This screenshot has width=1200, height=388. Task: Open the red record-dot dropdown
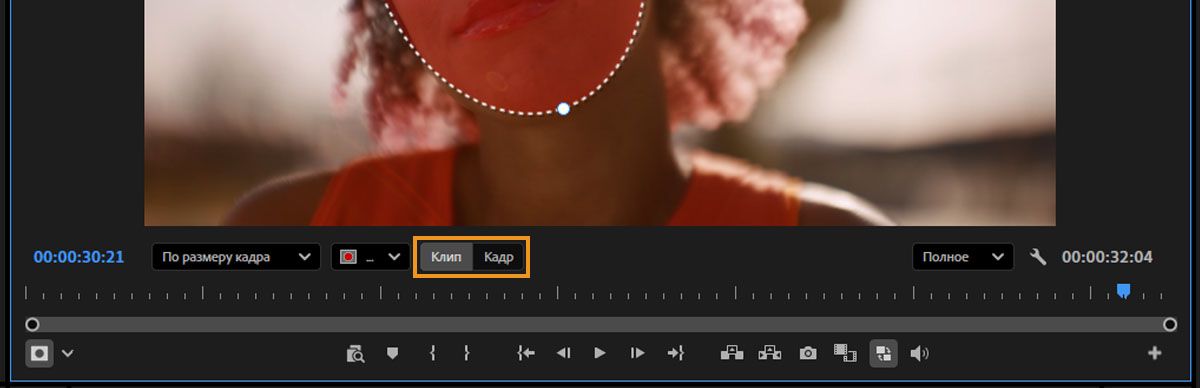(x=370, y=257)
